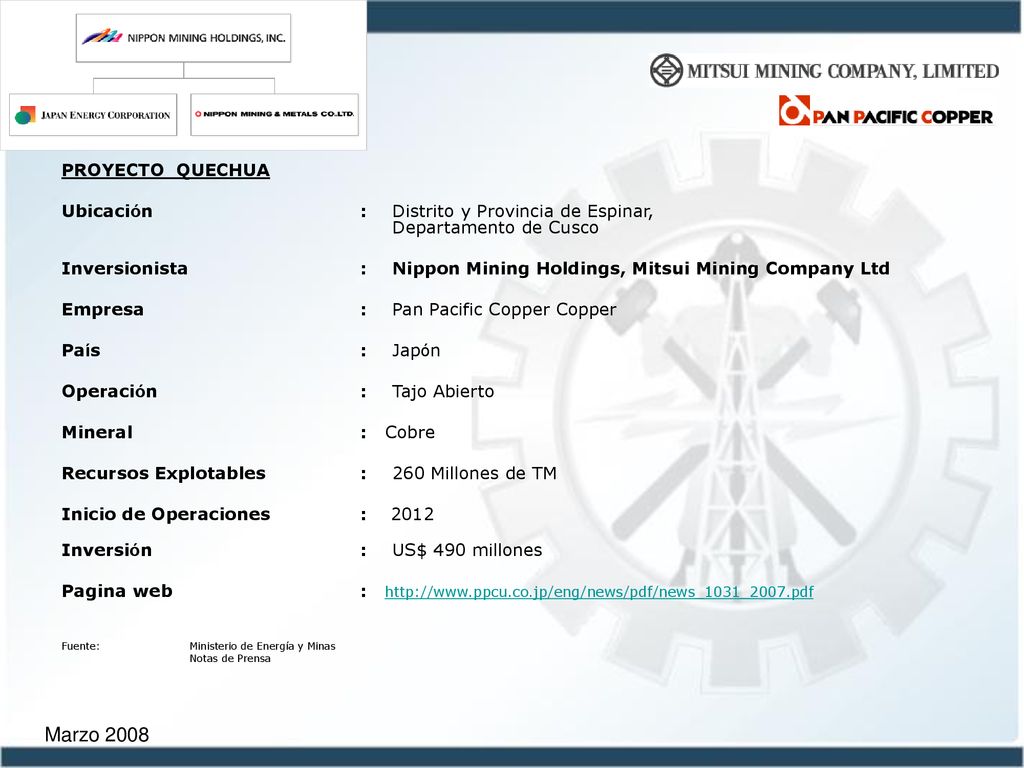Click the value '260 Millones de TM'
Screen dimensions: 1024x768
[x=475, y=473]
